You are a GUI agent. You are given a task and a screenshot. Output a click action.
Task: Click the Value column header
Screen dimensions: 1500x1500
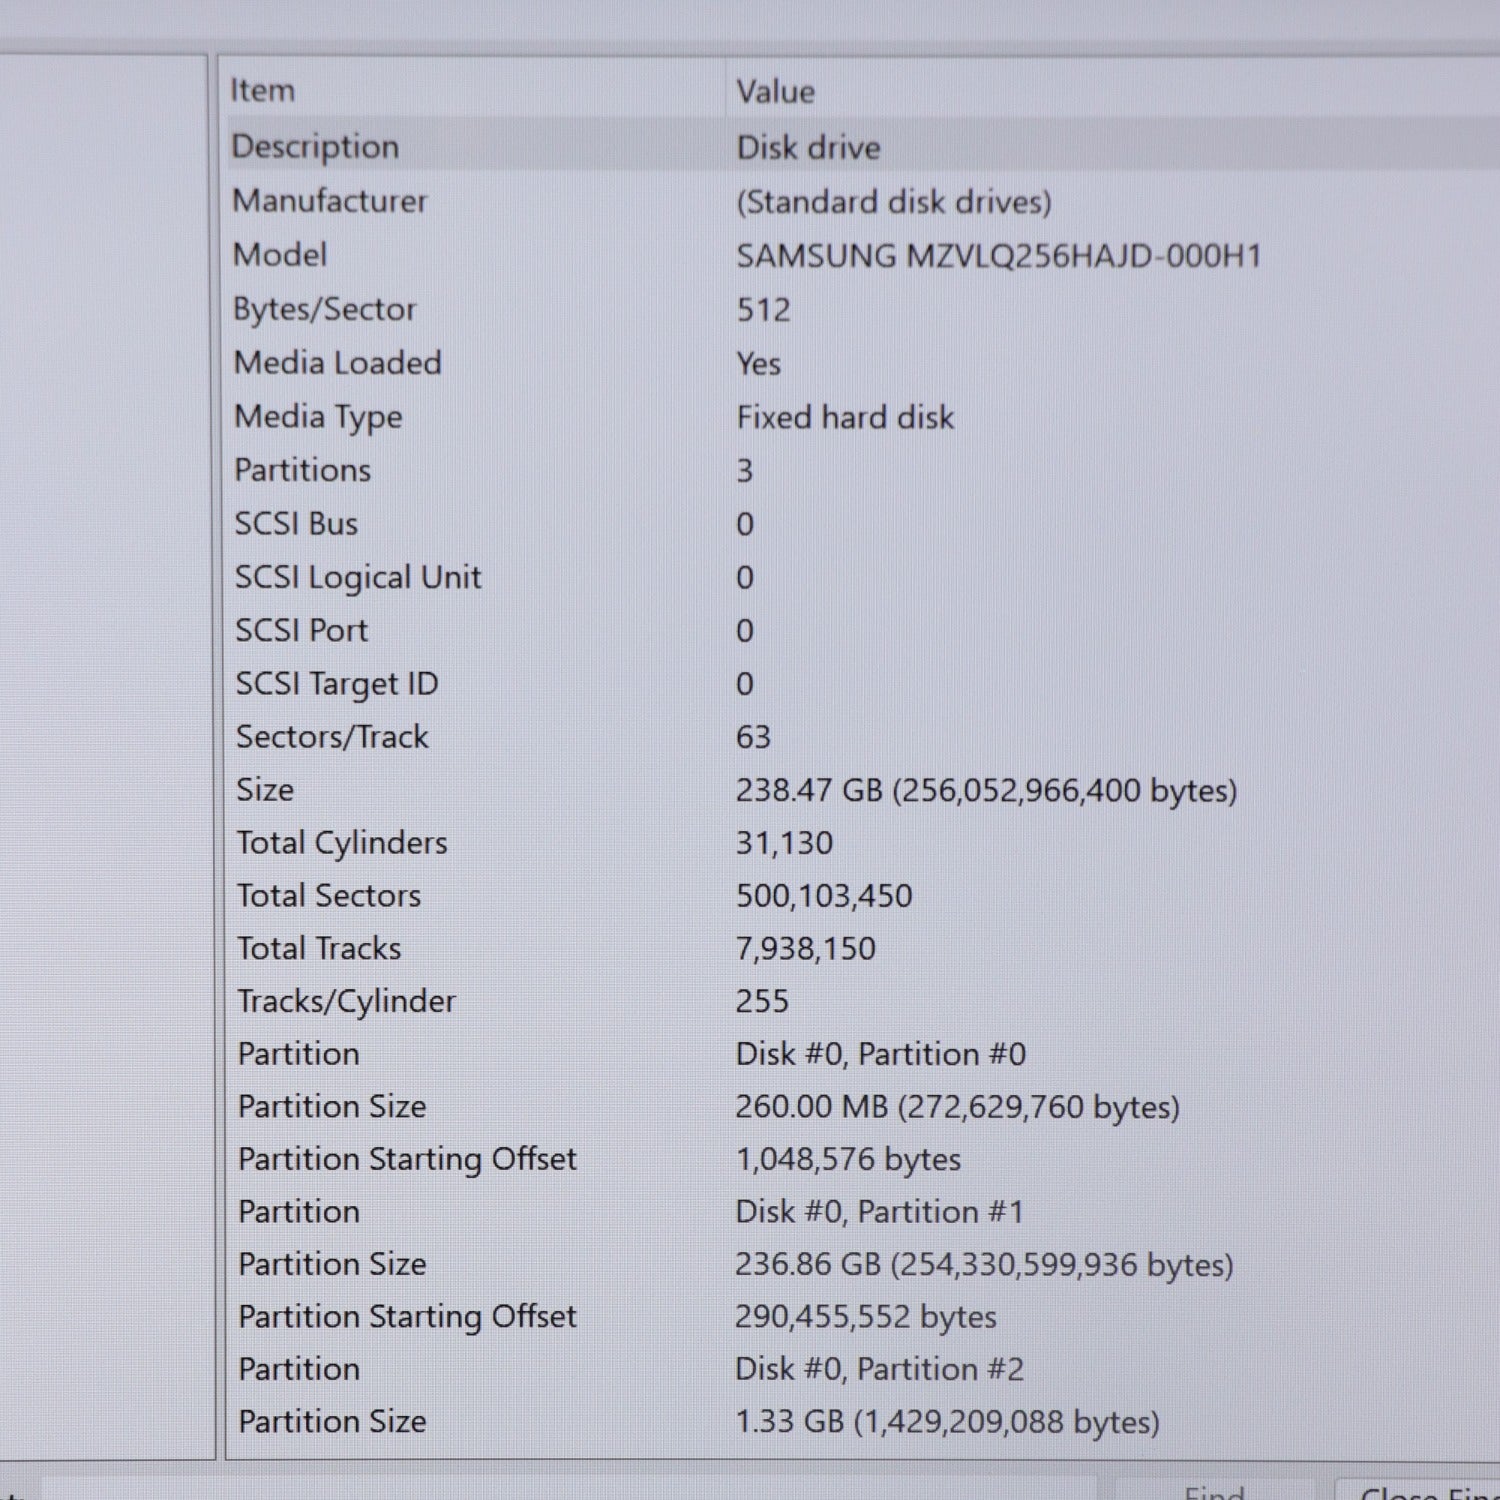[775, 92]
